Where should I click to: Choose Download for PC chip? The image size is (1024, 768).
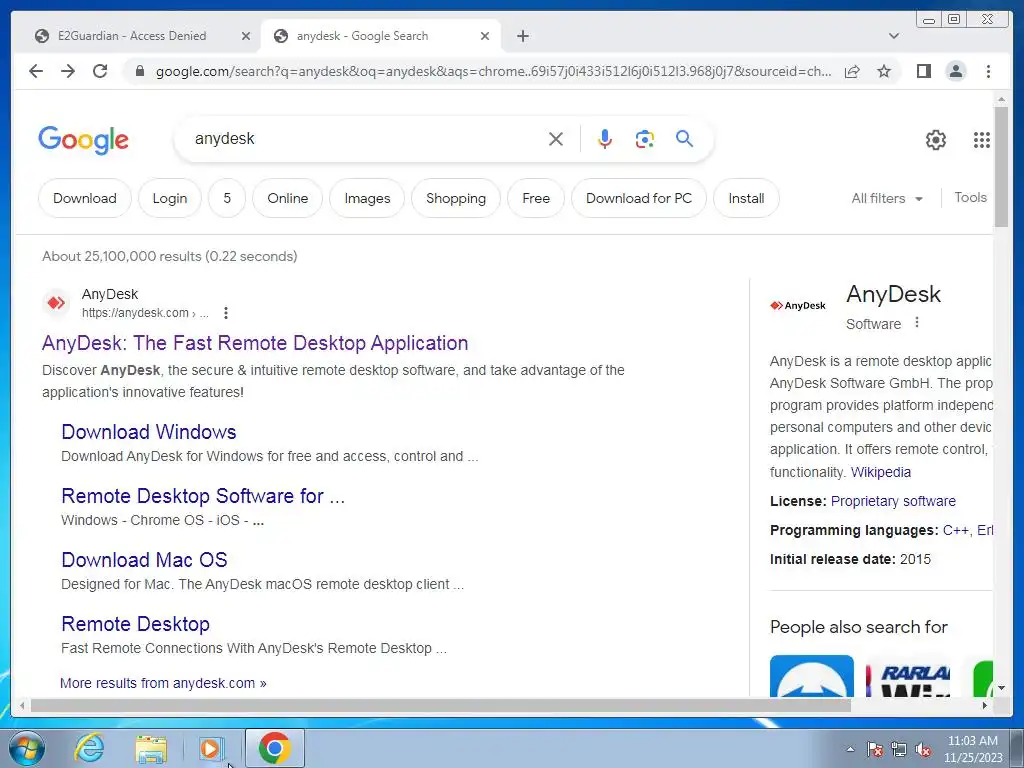tap(639, 198)
